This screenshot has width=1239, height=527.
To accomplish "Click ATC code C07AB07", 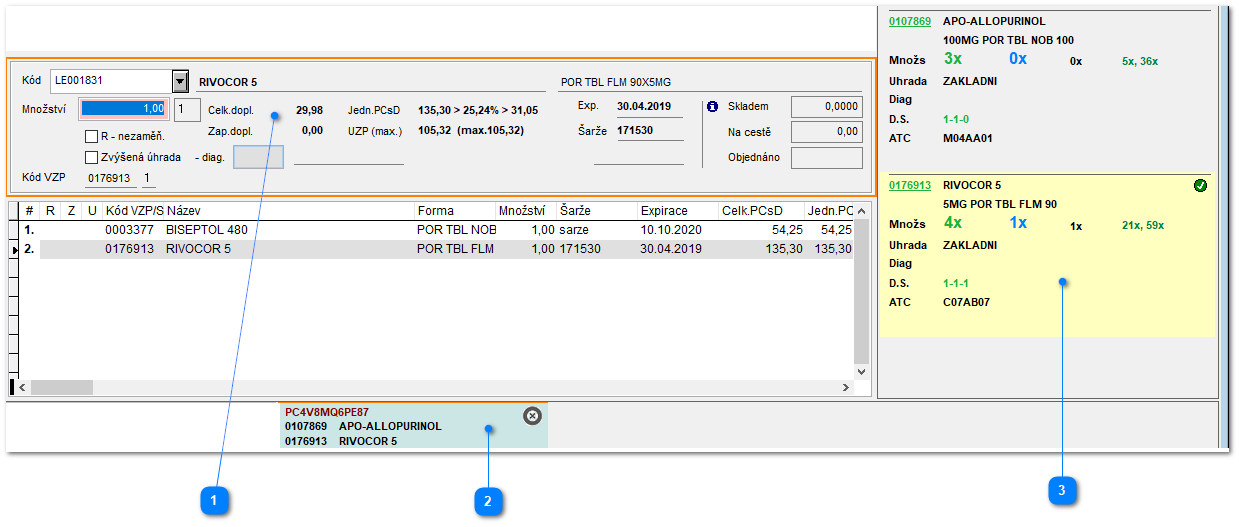I will coord(966,302).
